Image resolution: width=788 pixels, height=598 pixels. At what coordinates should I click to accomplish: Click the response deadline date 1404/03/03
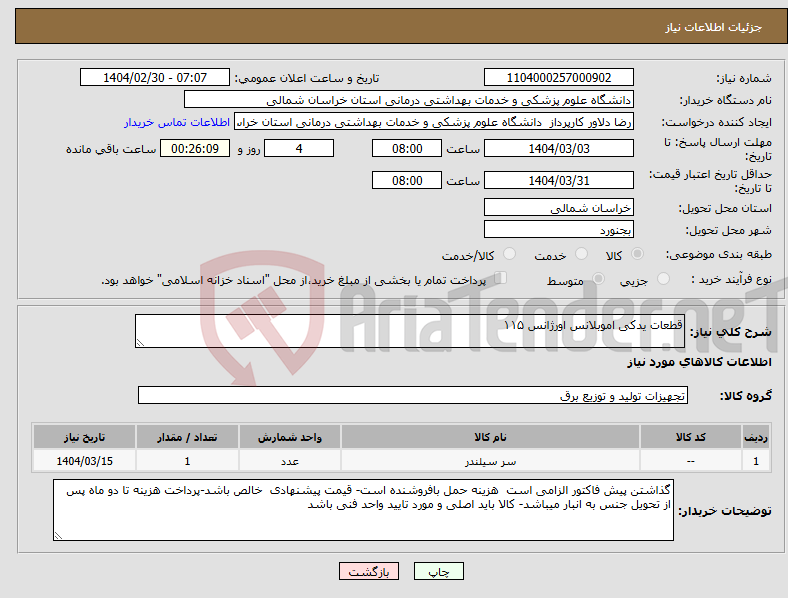click(x=558, y=148)
